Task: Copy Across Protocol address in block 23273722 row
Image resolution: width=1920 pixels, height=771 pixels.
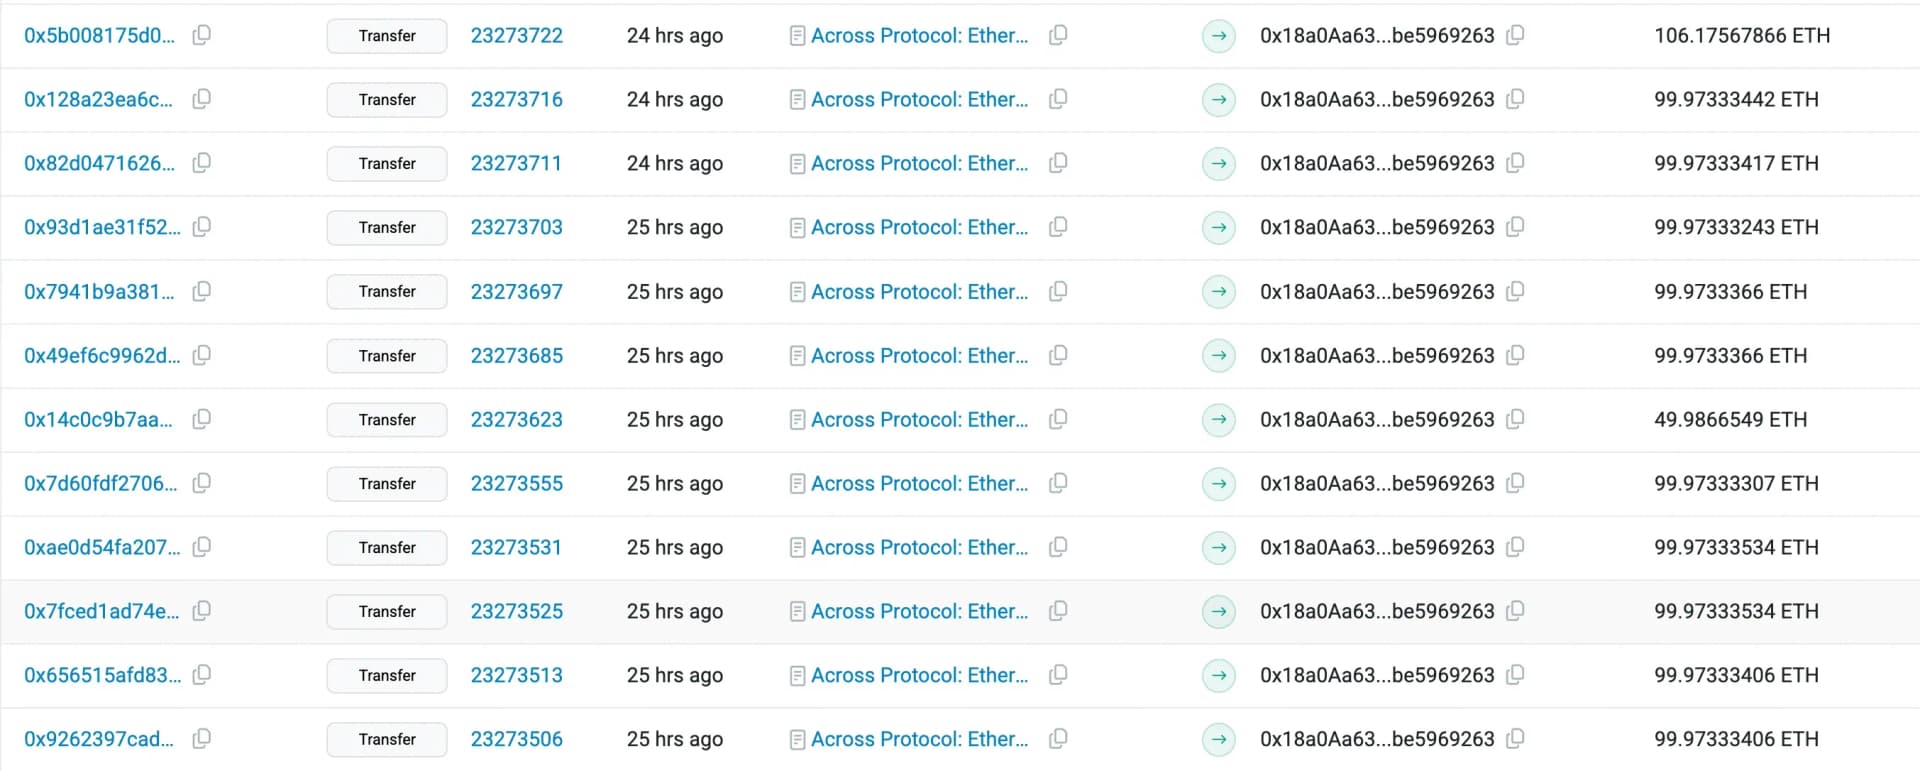Action: pyautogui.click(x=1058, y=35)
